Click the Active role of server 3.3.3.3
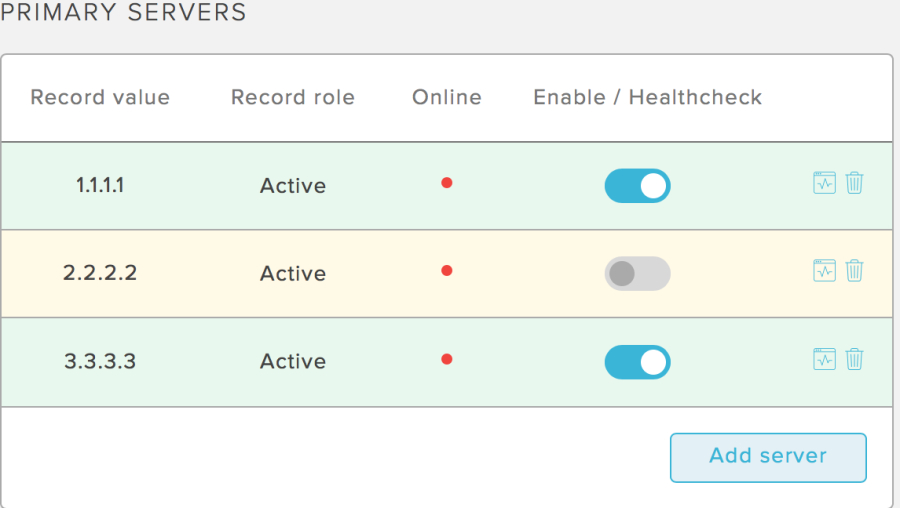Viewport: 900px width, 508px height. tap(293, 362)
